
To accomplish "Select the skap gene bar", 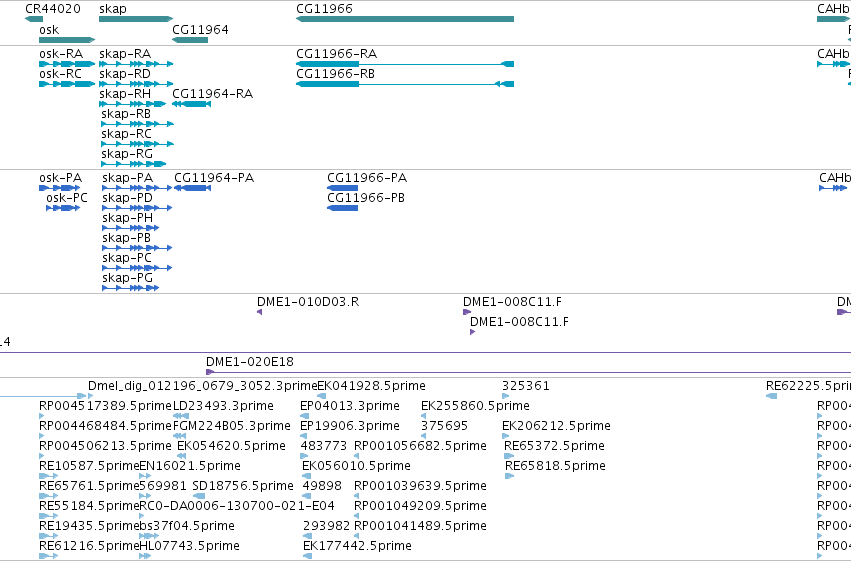I will click(x=136, y=19).
